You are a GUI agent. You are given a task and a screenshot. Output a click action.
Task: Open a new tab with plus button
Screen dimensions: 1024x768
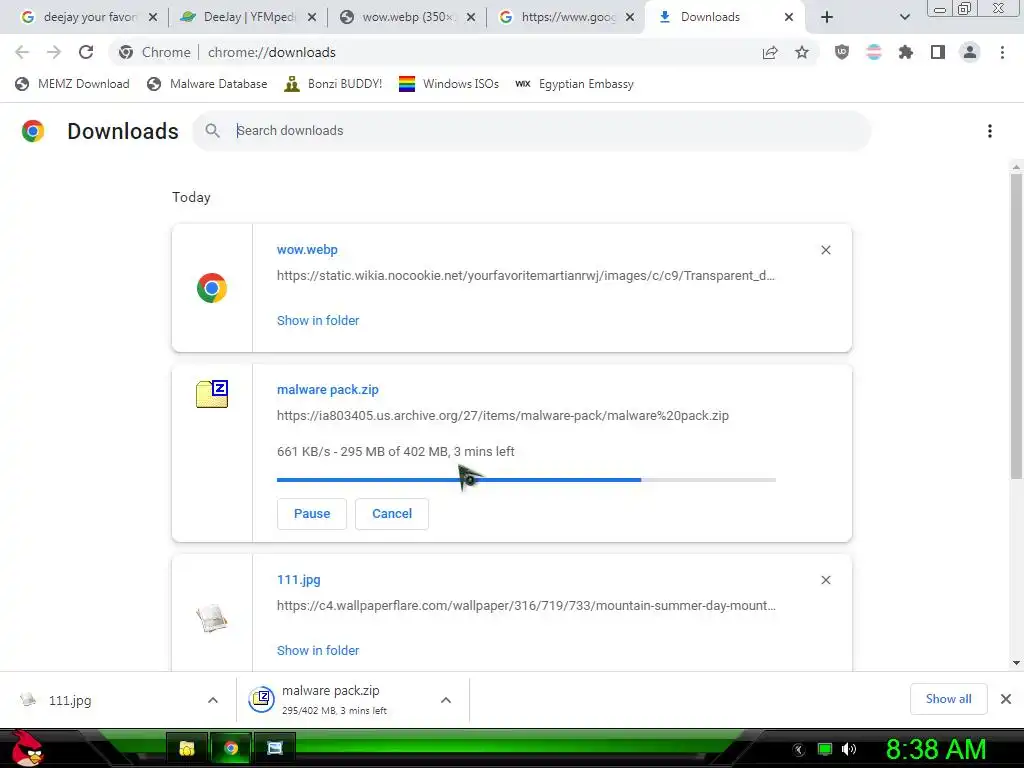click(x=827, y=18)
